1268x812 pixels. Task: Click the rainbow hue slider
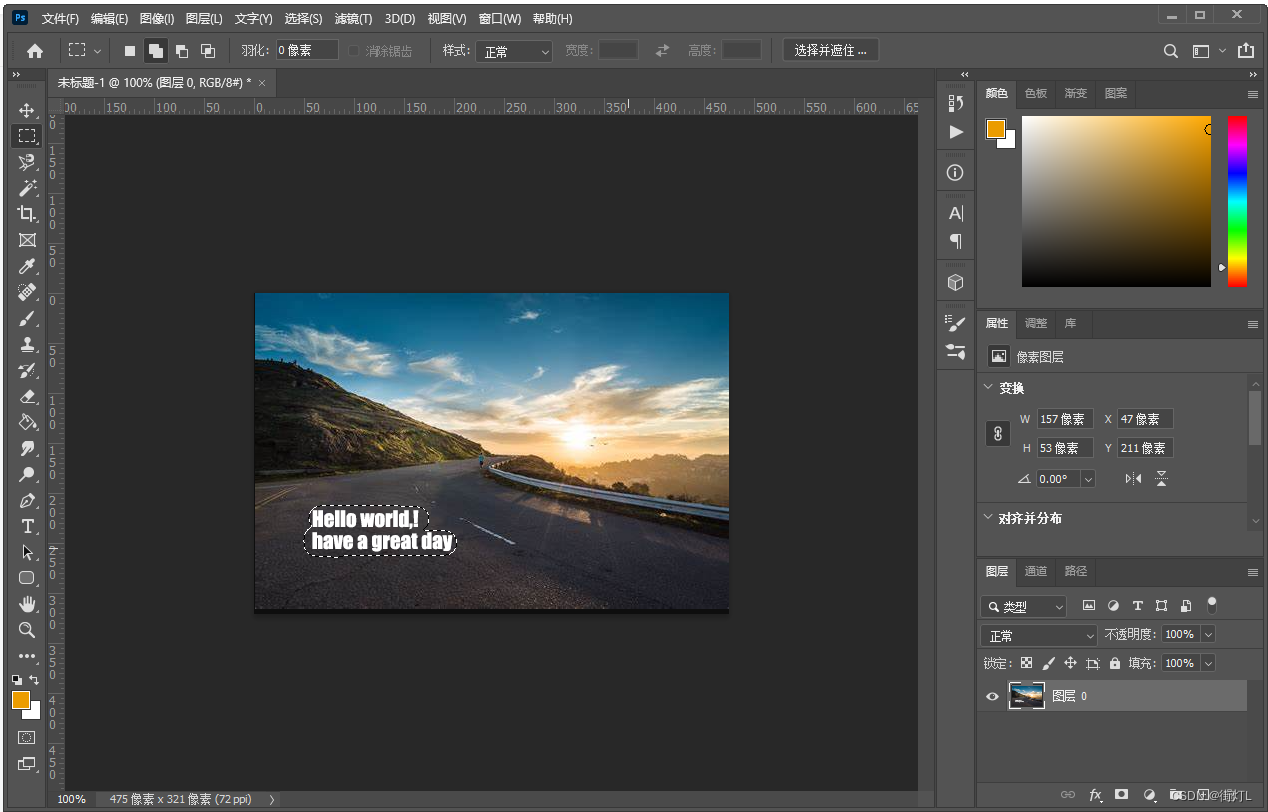(1237, 200)
